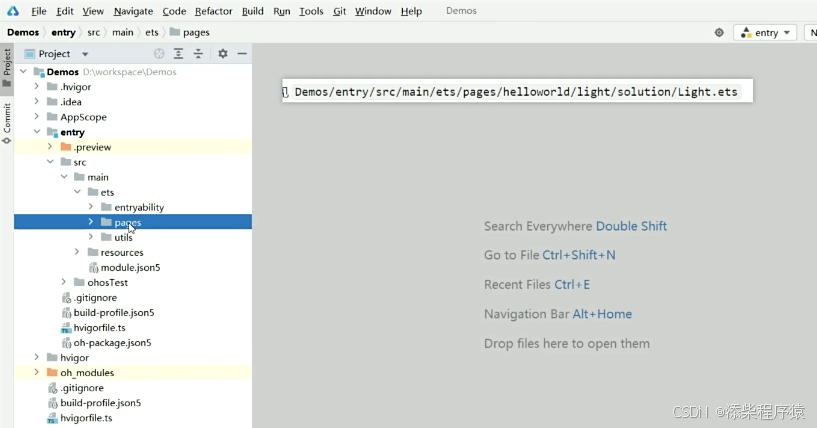Click src in the breadcrumb bar

click(94, 32)
